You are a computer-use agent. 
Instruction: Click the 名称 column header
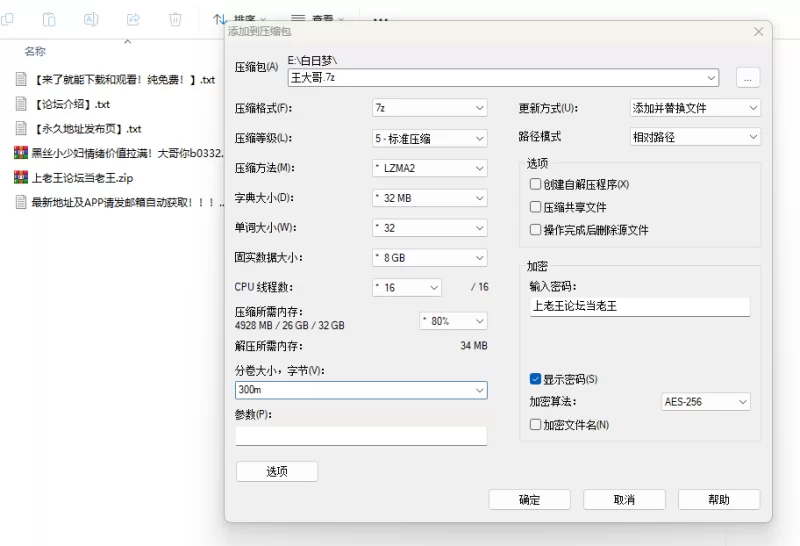coord(35,51)
